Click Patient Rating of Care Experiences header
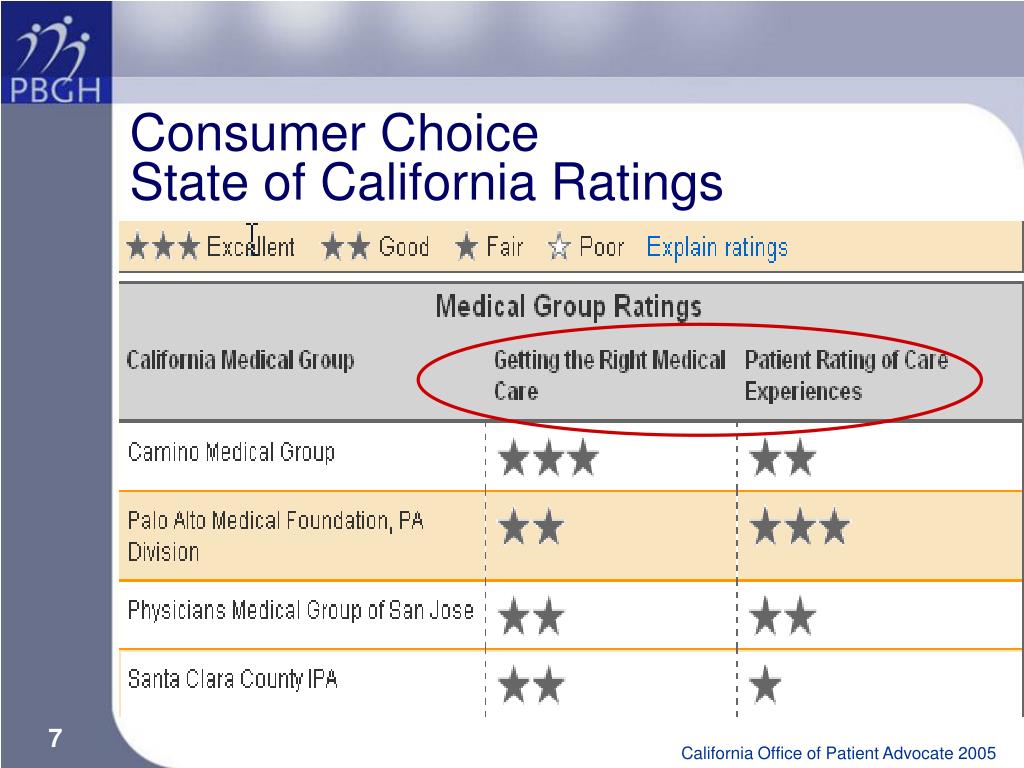Image resolution: width=1024 pixels, height=768 pixels. (846, 376)
